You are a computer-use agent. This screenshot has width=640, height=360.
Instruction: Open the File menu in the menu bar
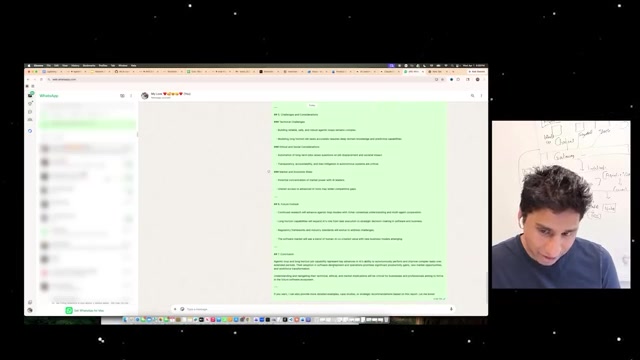coord(49,65)
